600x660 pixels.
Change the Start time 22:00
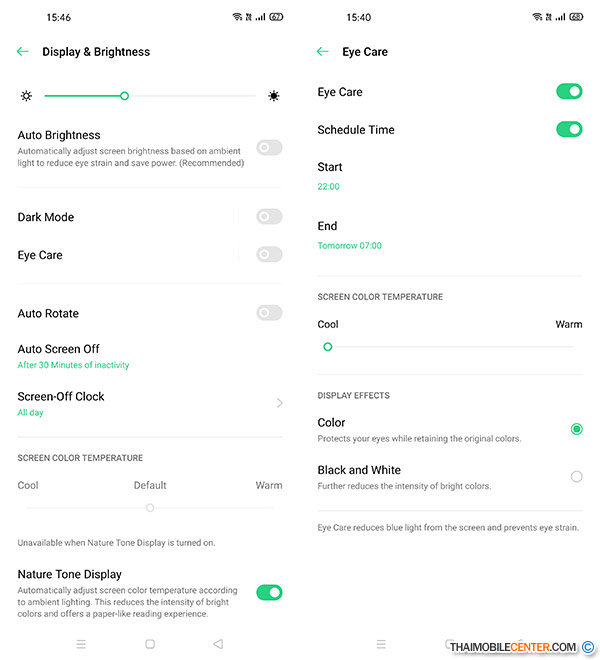point(328,186)
